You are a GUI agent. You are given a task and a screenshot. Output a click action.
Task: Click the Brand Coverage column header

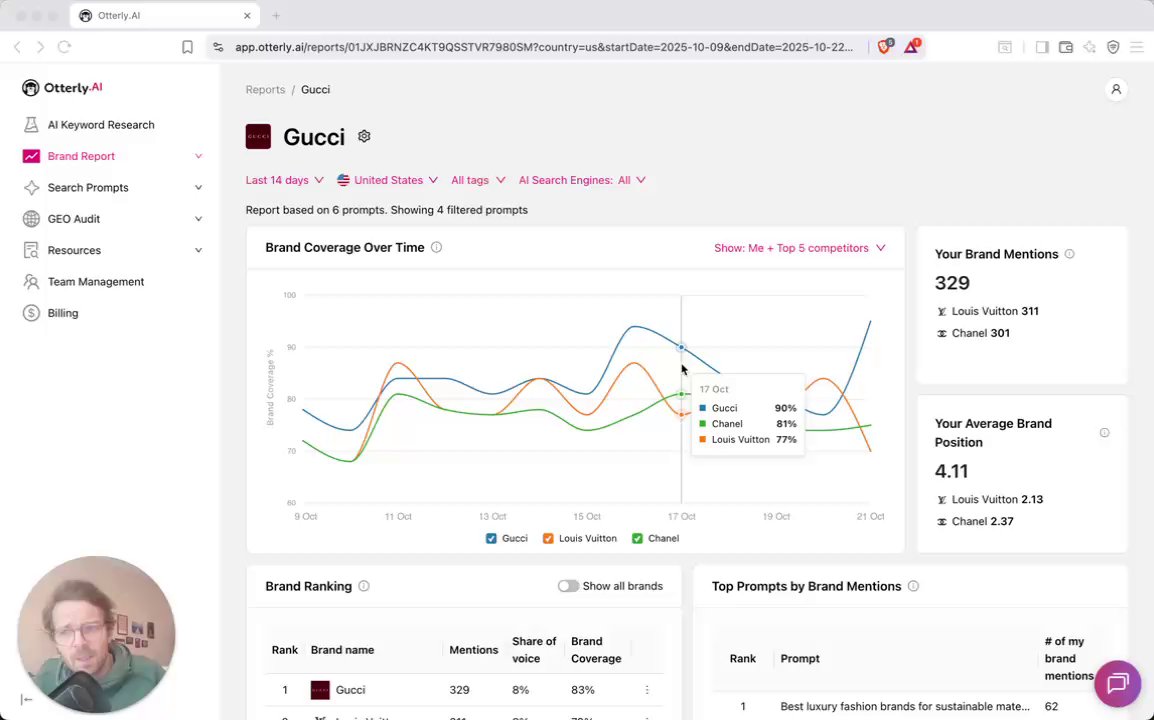point(596,650)
